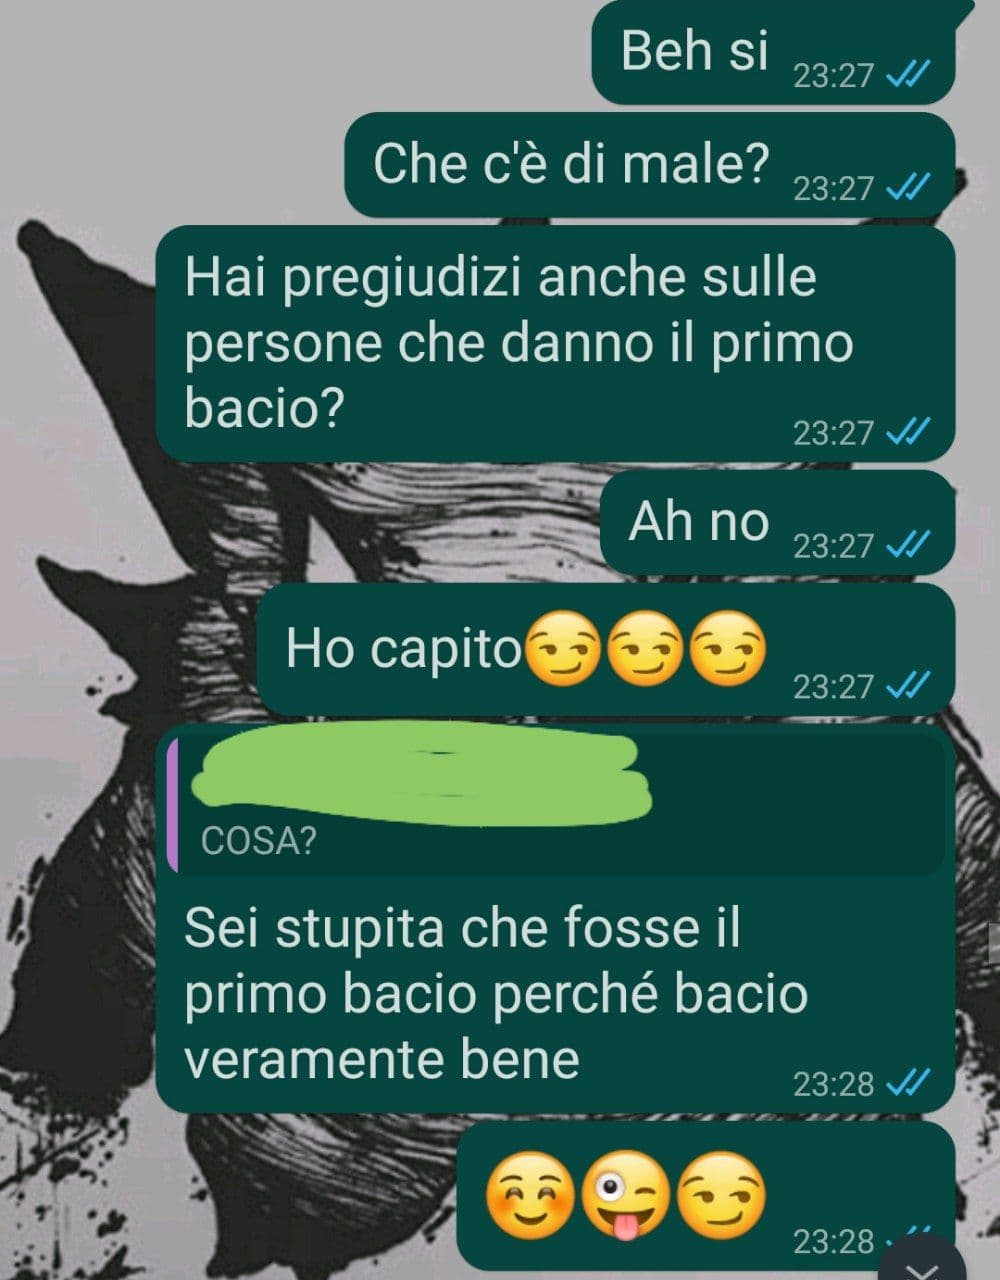Tap the winking tongue-out emoji
This screenshot has width=1000, height=1280.
pyautogui.click(x=625, y=1197)
